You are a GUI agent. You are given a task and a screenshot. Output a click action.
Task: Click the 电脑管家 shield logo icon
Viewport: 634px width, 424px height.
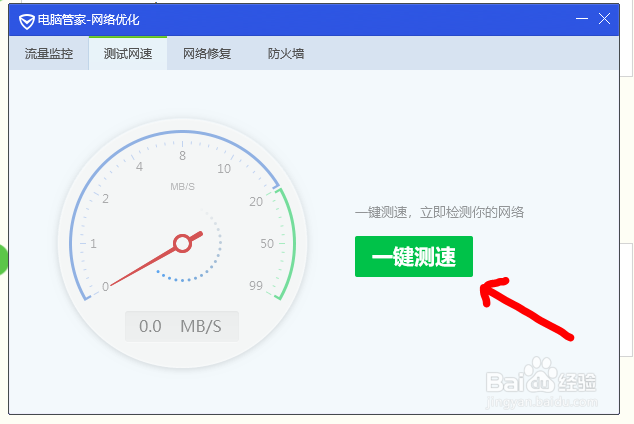point(27,21)
